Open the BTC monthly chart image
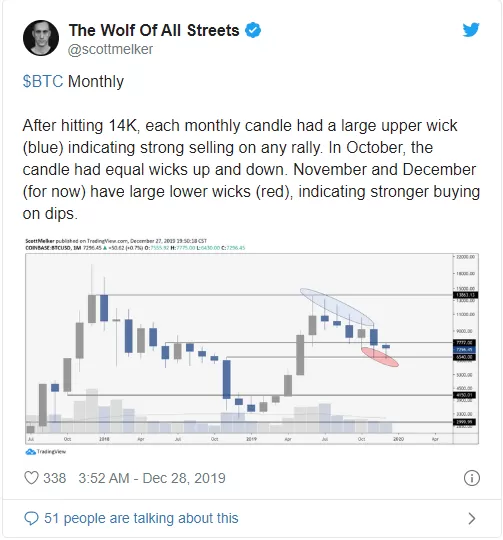503x540 pixels. pyautogui.click(x=252, y=346)
